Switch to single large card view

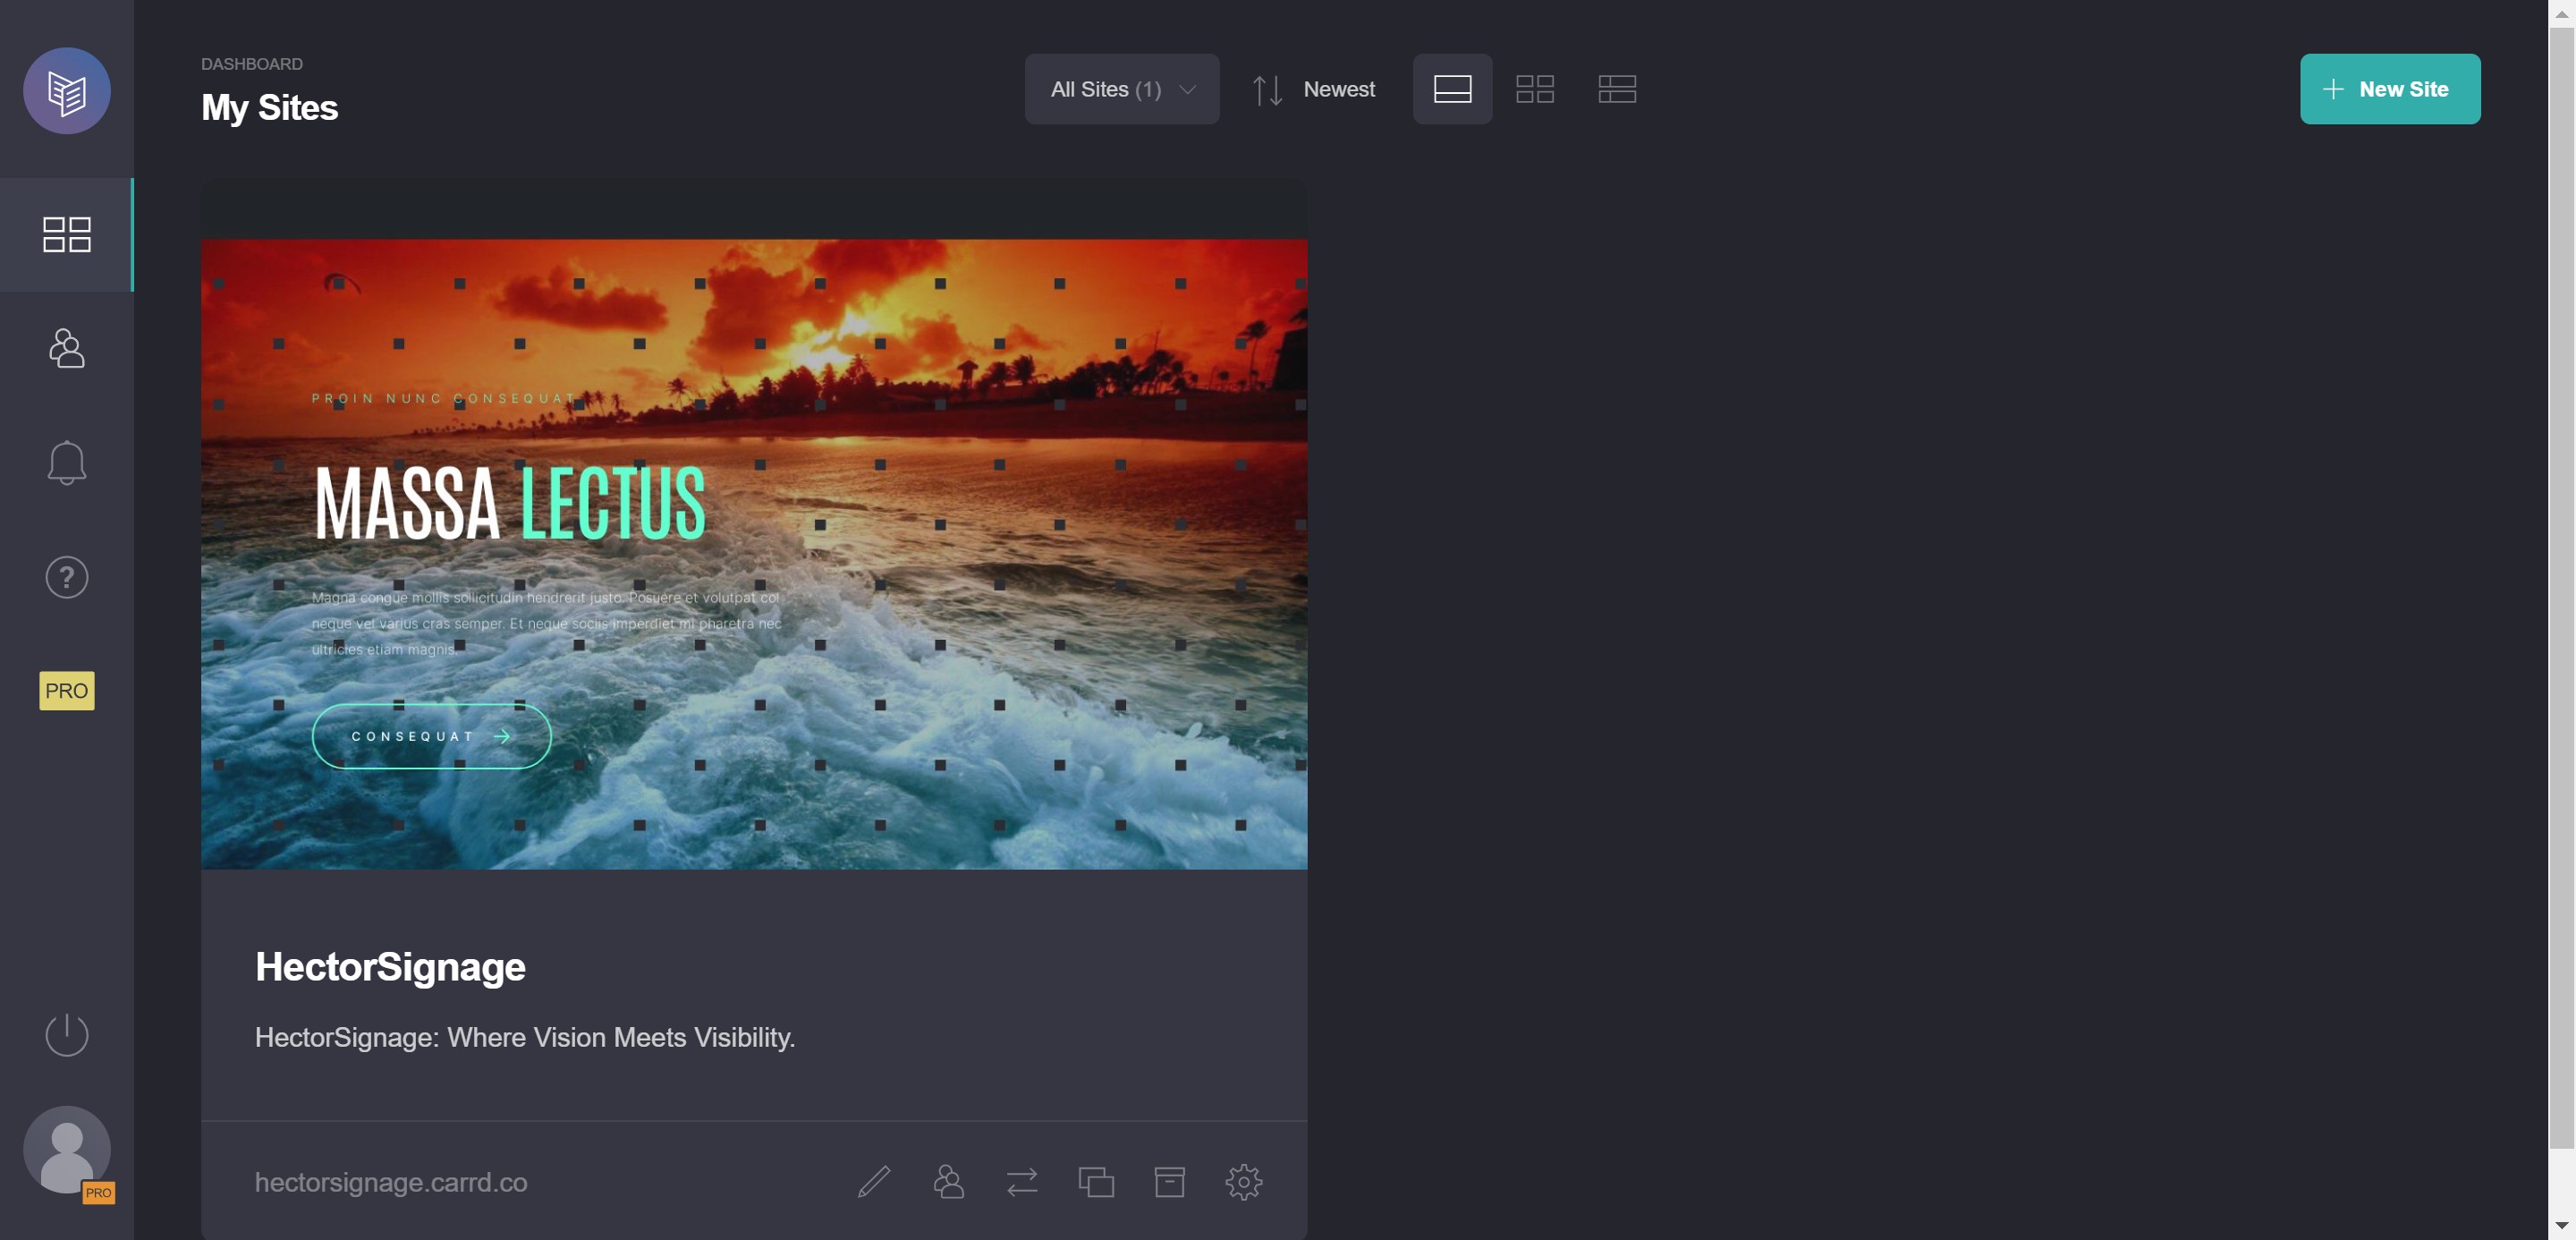pos(1452,89)
